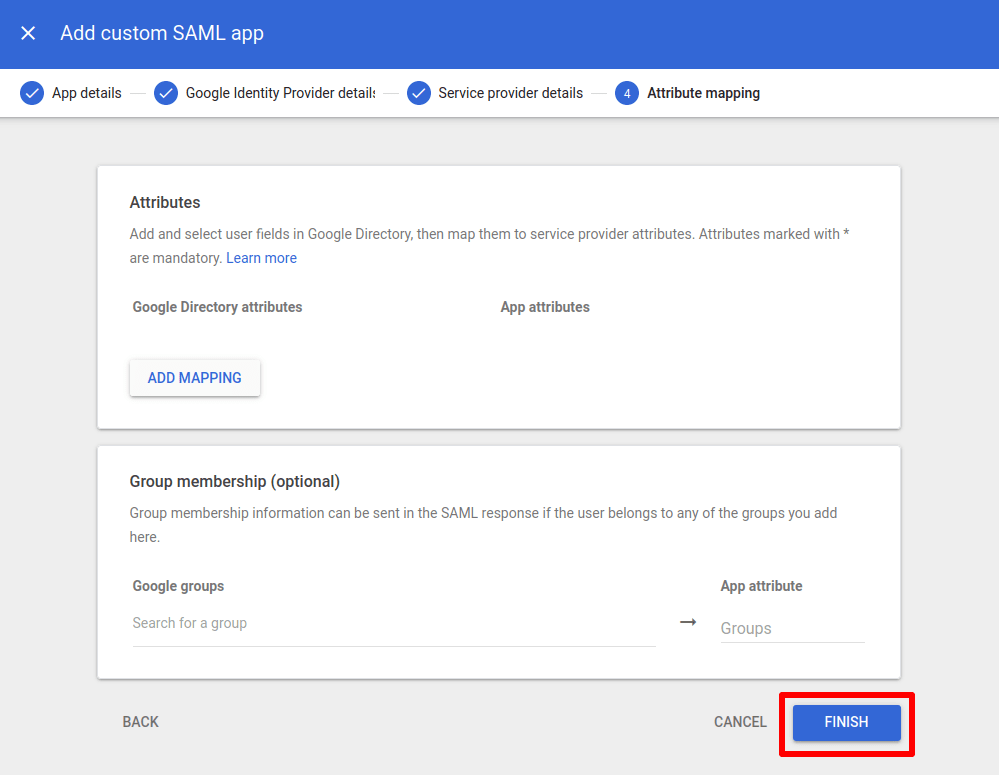The width and height of the screenshot is (999, 775).
Task: Select Service provider details step
Action: tap(510, 93)
